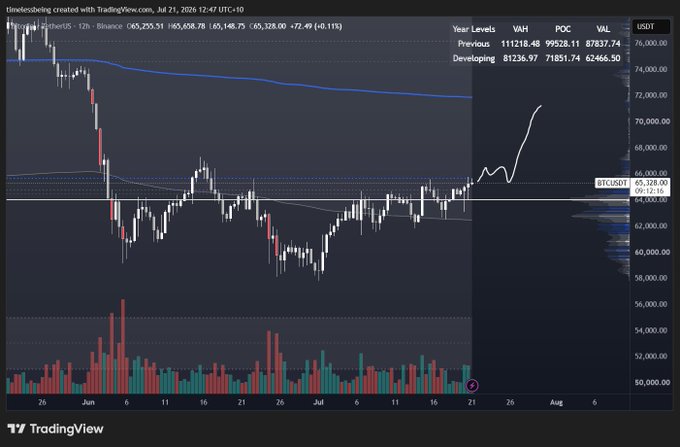
Task: Click the 54,000.00 price axis label
Action: point(651,330)
